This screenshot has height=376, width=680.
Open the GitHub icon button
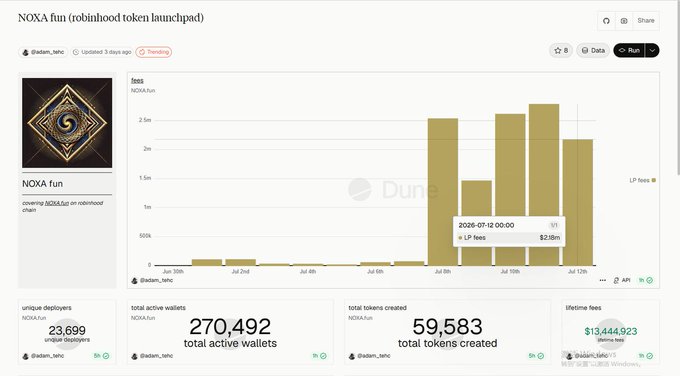606,21
